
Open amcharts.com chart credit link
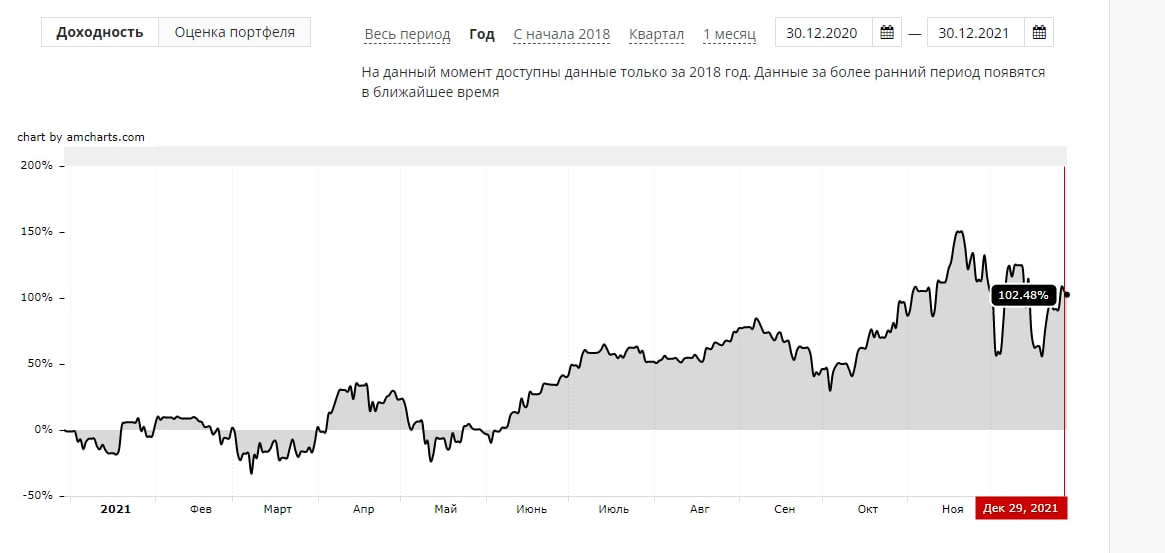point(81,137)
